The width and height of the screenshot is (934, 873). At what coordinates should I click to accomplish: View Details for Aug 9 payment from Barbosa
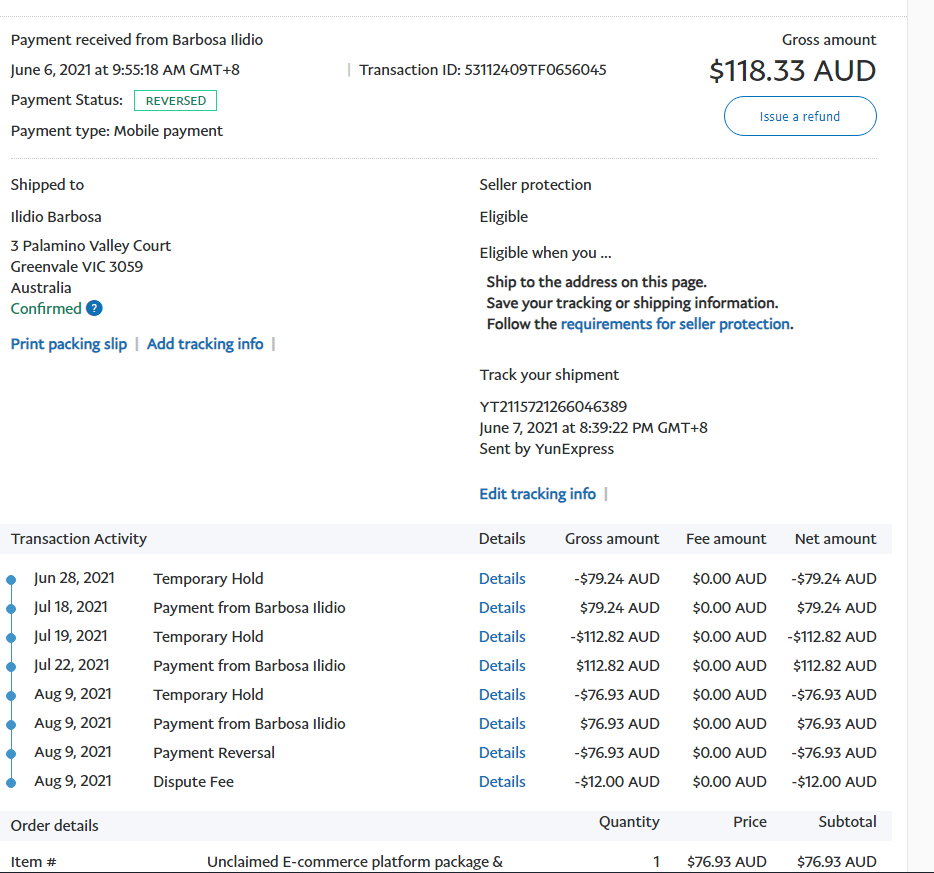point(502,724)
